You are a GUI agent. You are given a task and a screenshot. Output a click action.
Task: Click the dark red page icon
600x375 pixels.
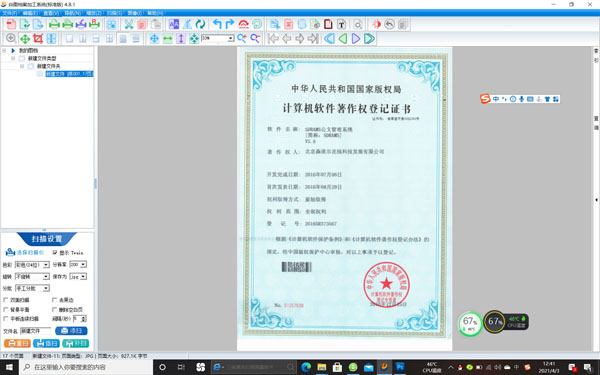pos(328,24)
